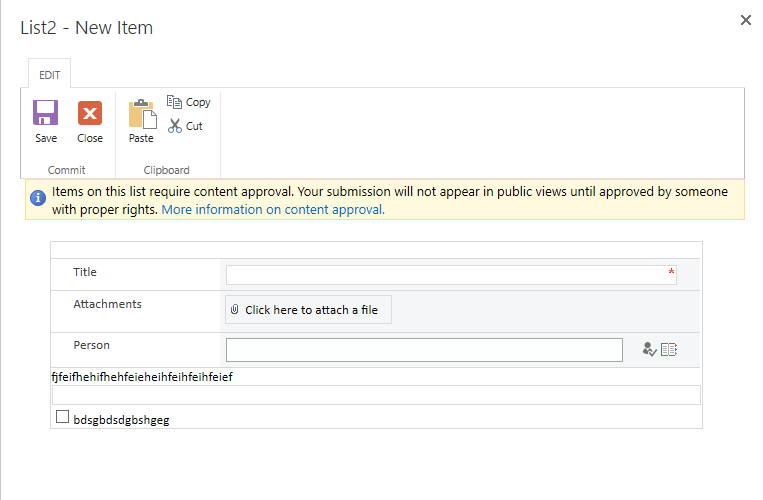763x500 pixels.
Task: Click the Clipboard group label
Action: tap(166, 170)
